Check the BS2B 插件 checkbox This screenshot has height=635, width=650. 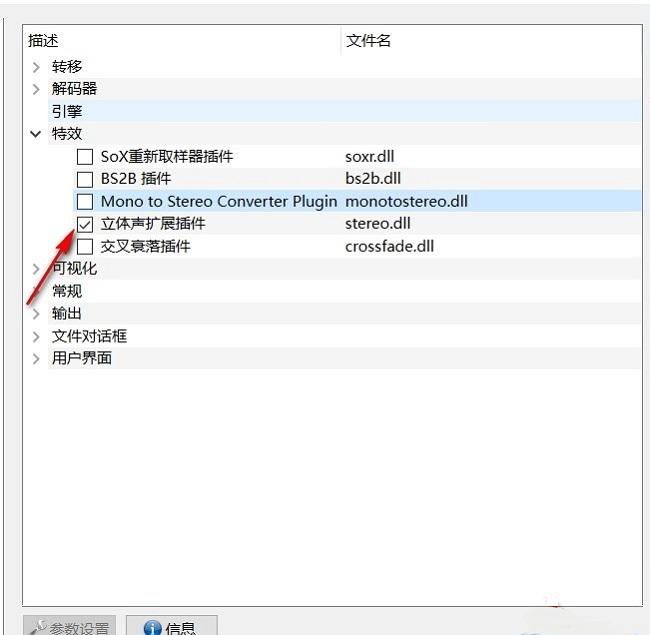click(x=85, y=179)
